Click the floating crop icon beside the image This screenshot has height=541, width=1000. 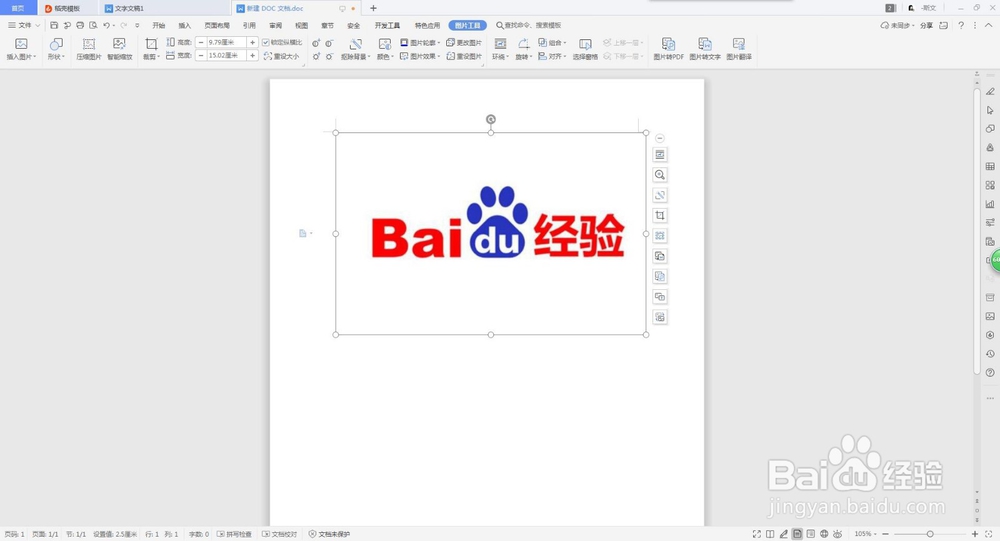[660, 216]
